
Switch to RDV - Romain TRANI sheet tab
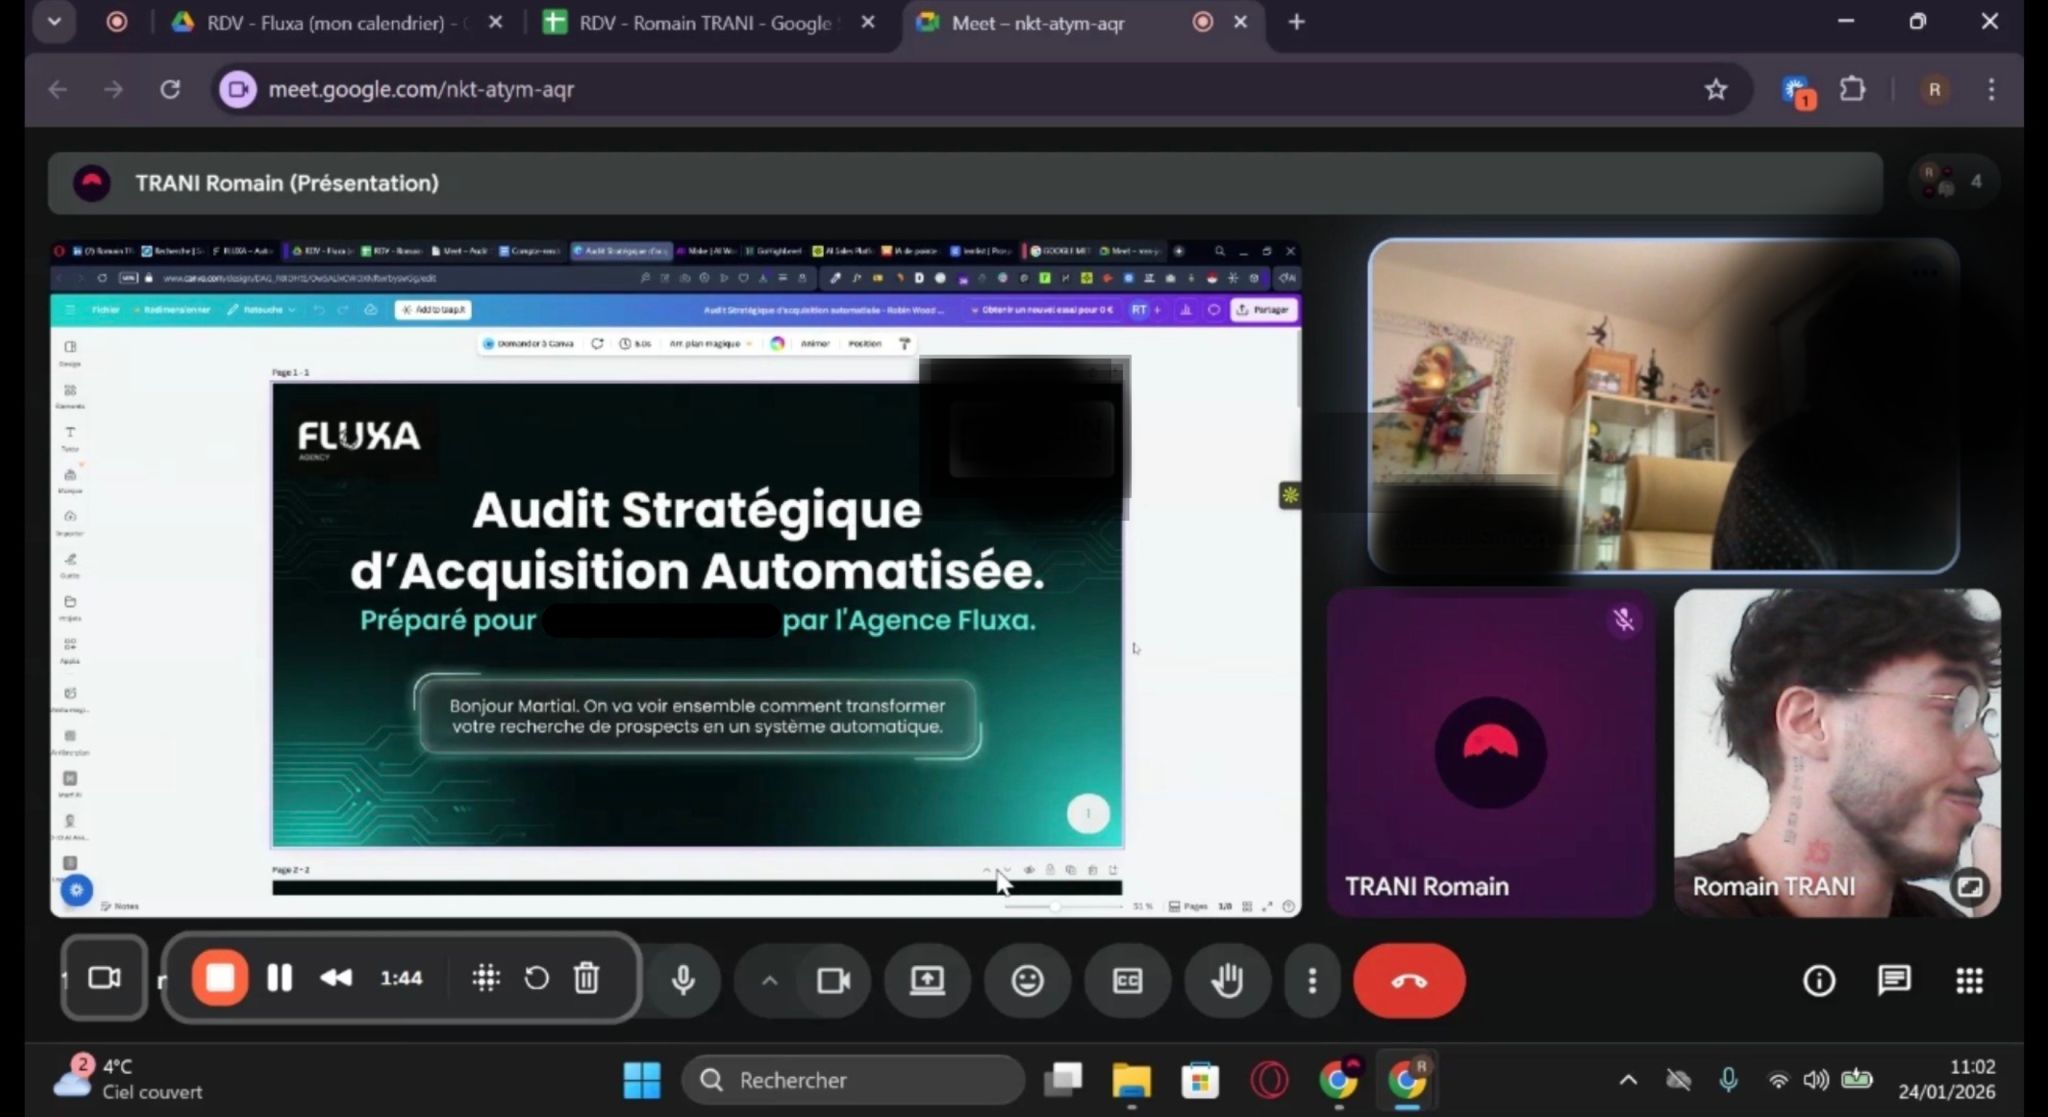point(700,22)
